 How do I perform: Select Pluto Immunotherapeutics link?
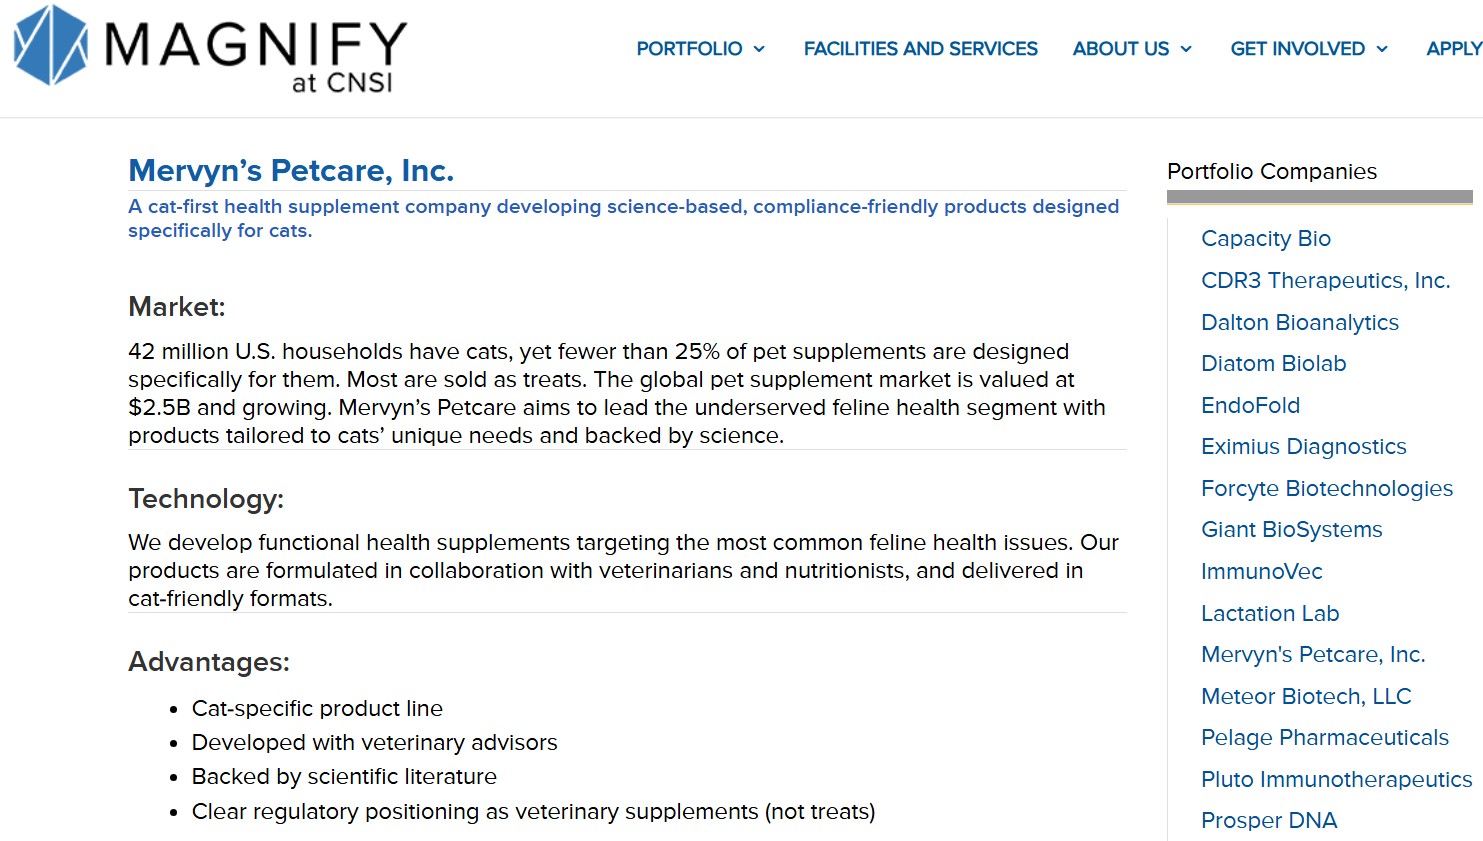(1336, 780)
